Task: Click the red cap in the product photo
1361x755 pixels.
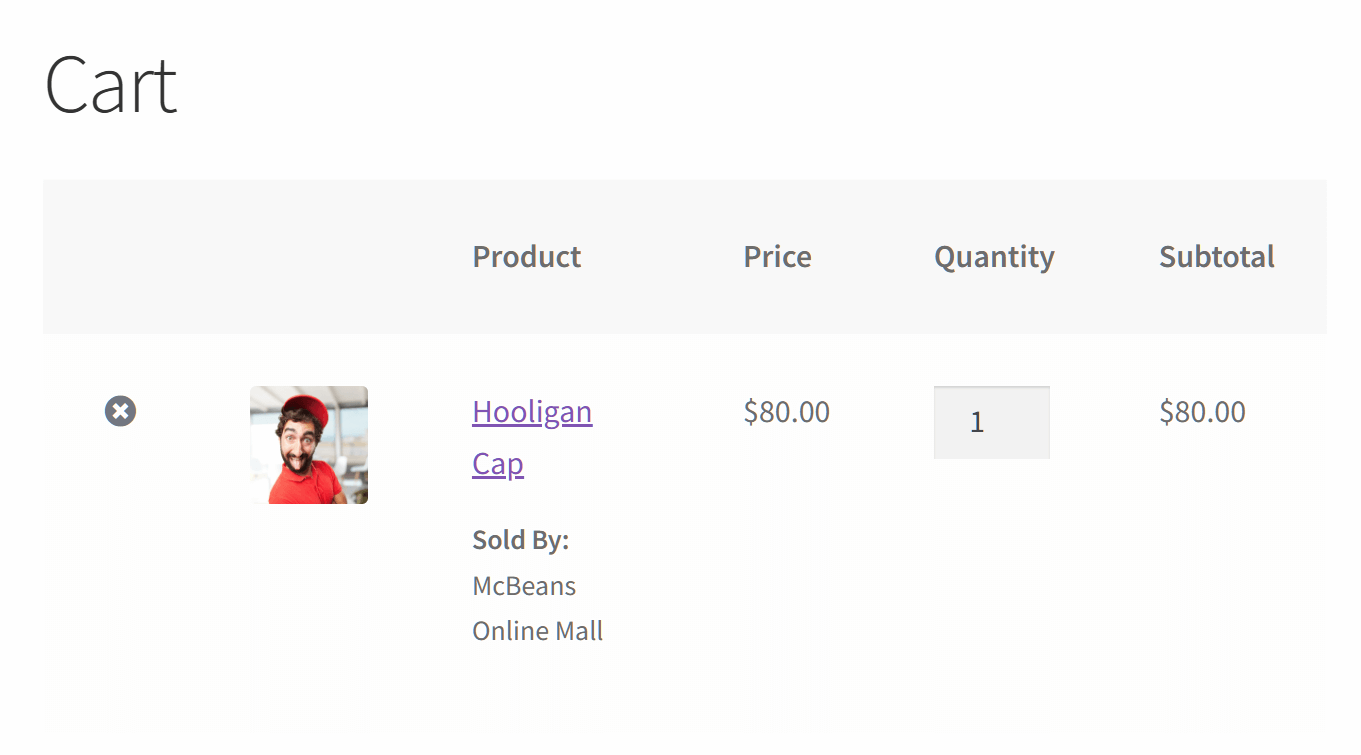Action: coord(307,408)
